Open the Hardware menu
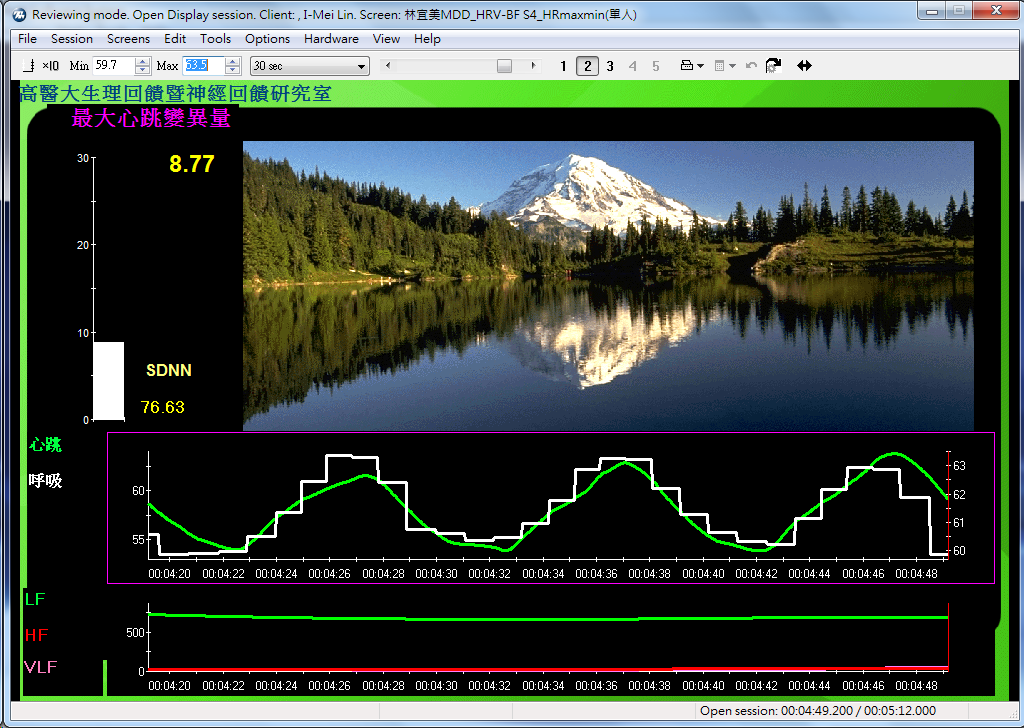The height and width of the screenshot is (728, 1024). coord(331,39)
